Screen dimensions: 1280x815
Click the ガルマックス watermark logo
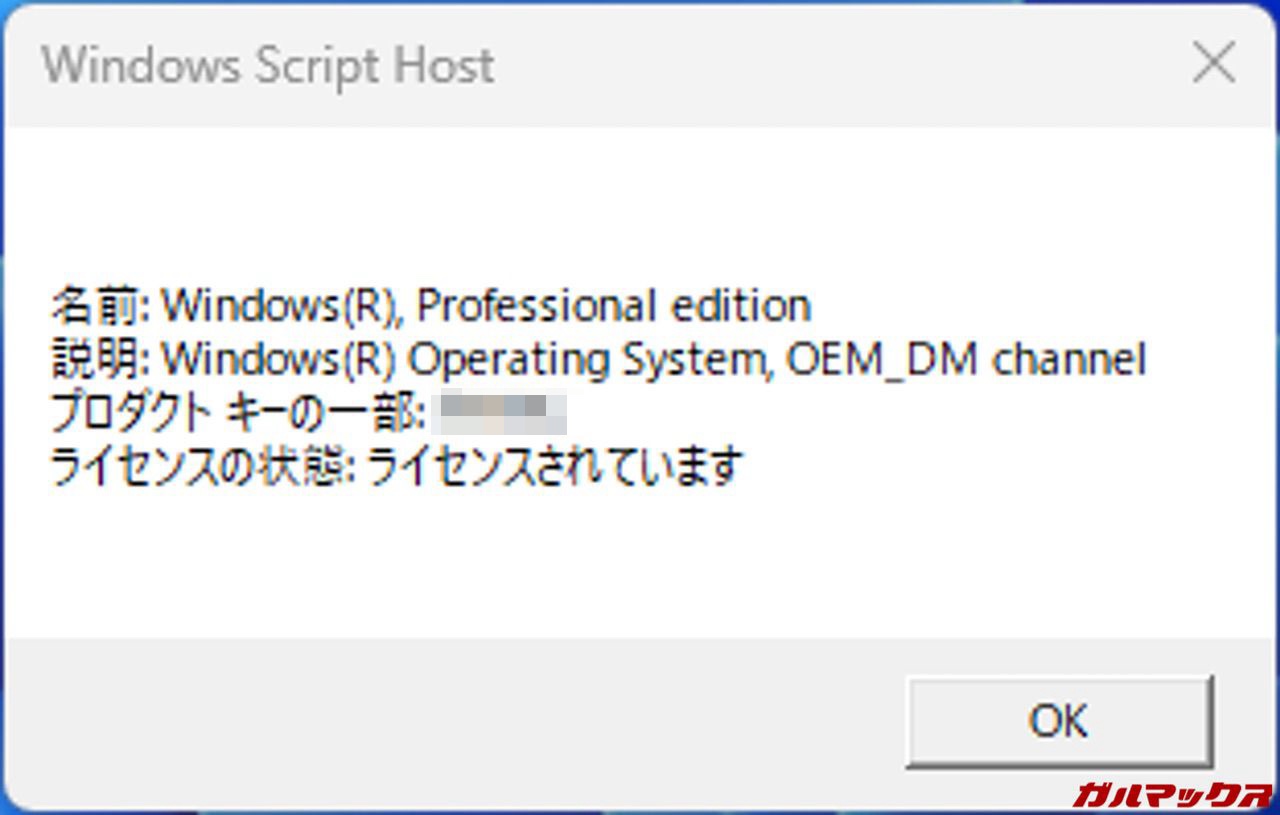tap(1171, 795)
